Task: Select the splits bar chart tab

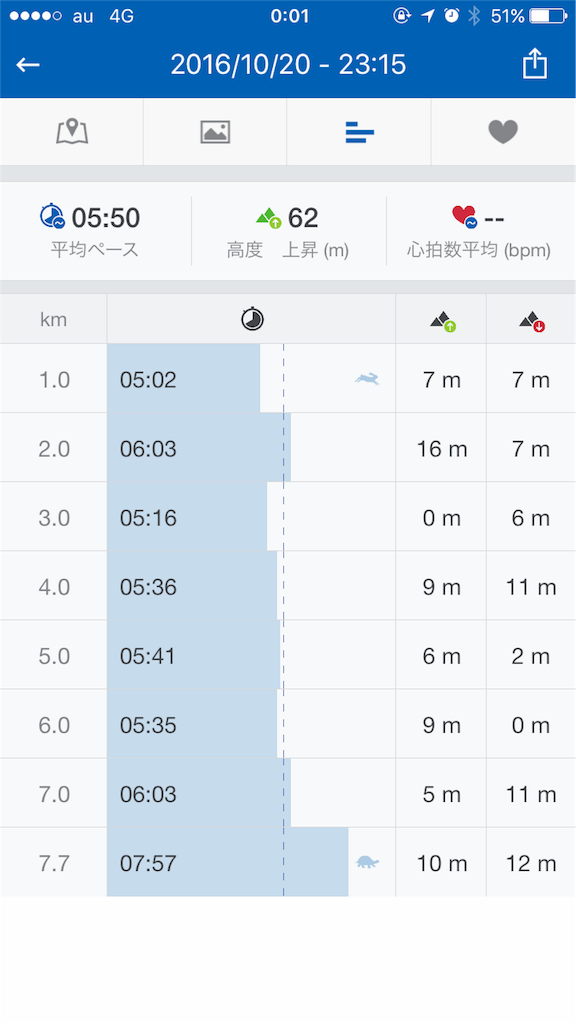Action: pyautogui.click(x=359, y=132)
